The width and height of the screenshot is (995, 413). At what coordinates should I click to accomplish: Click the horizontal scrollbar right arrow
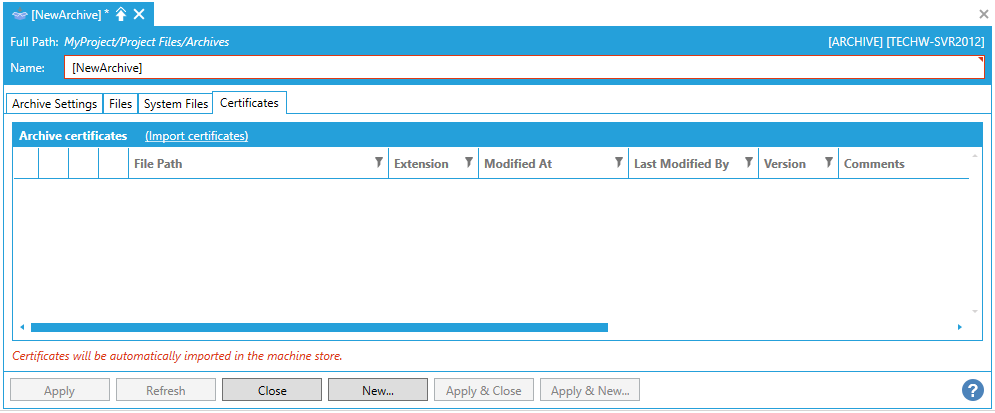(x=960, y=327)
